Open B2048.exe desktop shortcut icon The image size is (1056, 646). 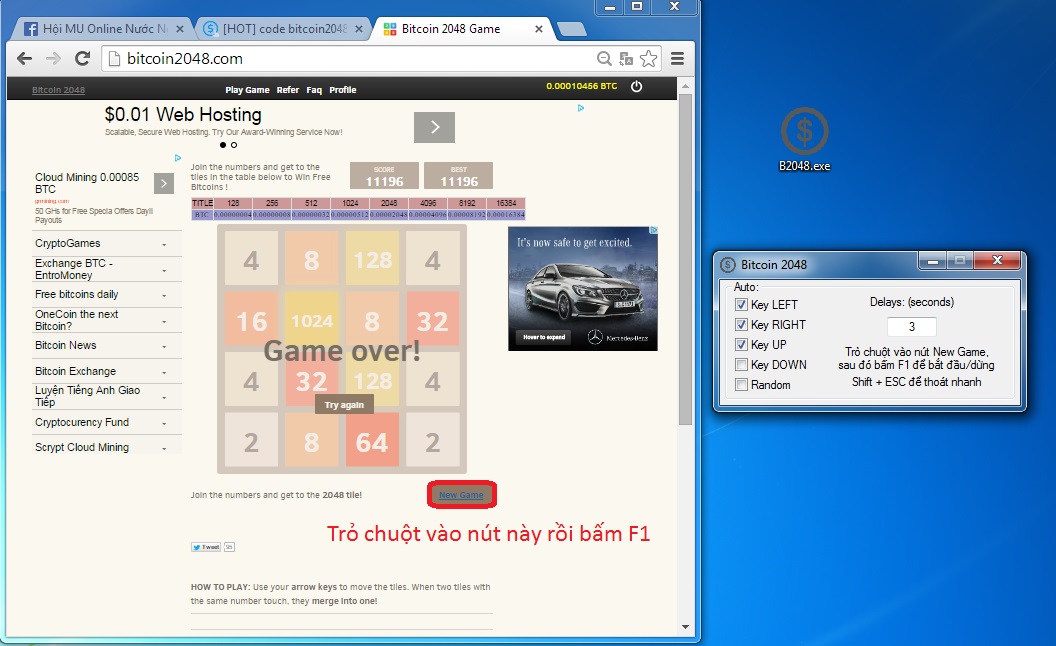[x=804, y=139]
